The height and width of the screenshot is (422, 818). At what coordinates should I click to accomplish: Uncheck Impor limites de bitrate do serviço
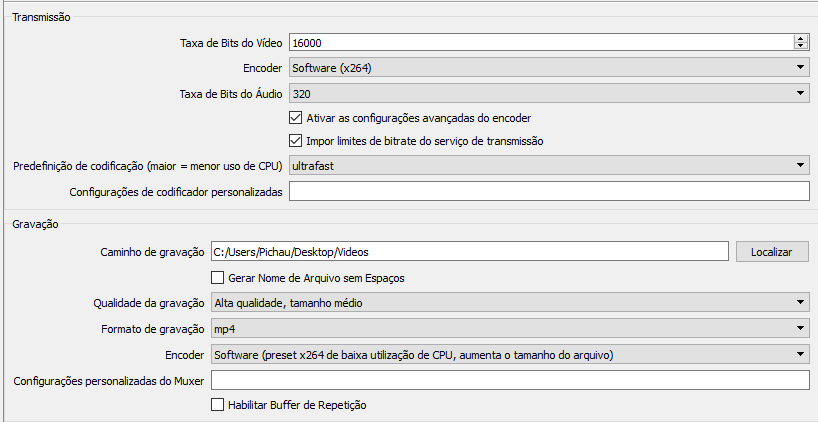click(x=295, y=141)
